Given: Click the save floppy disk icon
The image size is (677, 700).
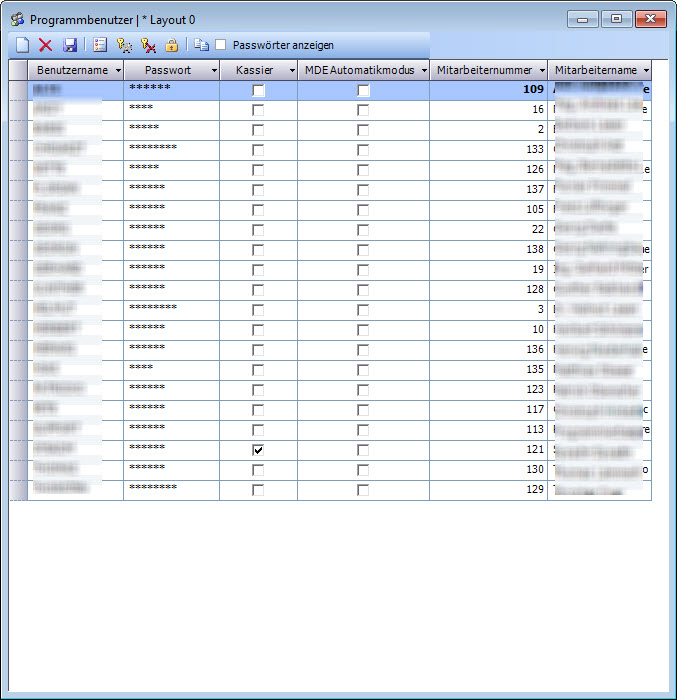Looking at the screenshot, I should (x=70, y=45).
